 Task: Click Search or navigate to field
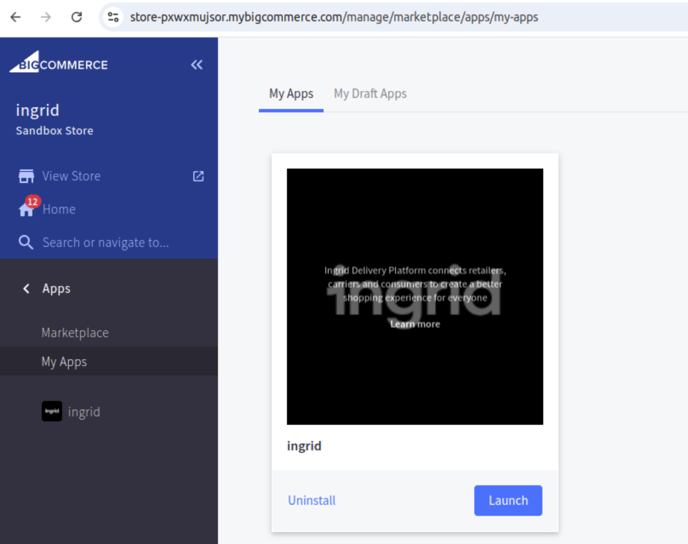pos(105,242)
